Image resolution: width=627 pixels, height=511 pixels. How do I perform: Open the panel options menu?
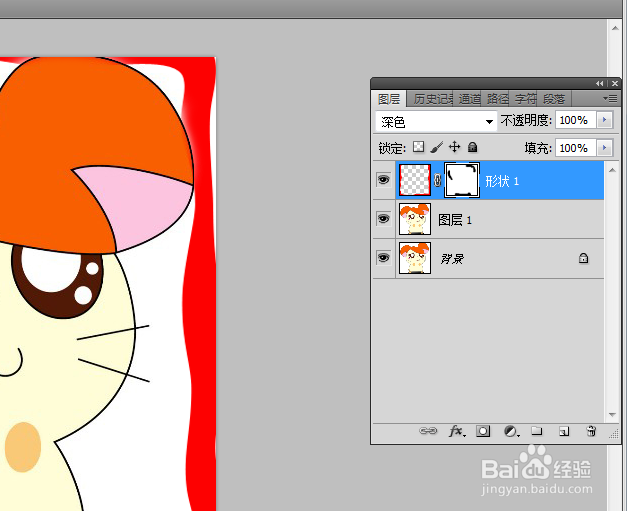pyautogui.click(x=610, y=98)
